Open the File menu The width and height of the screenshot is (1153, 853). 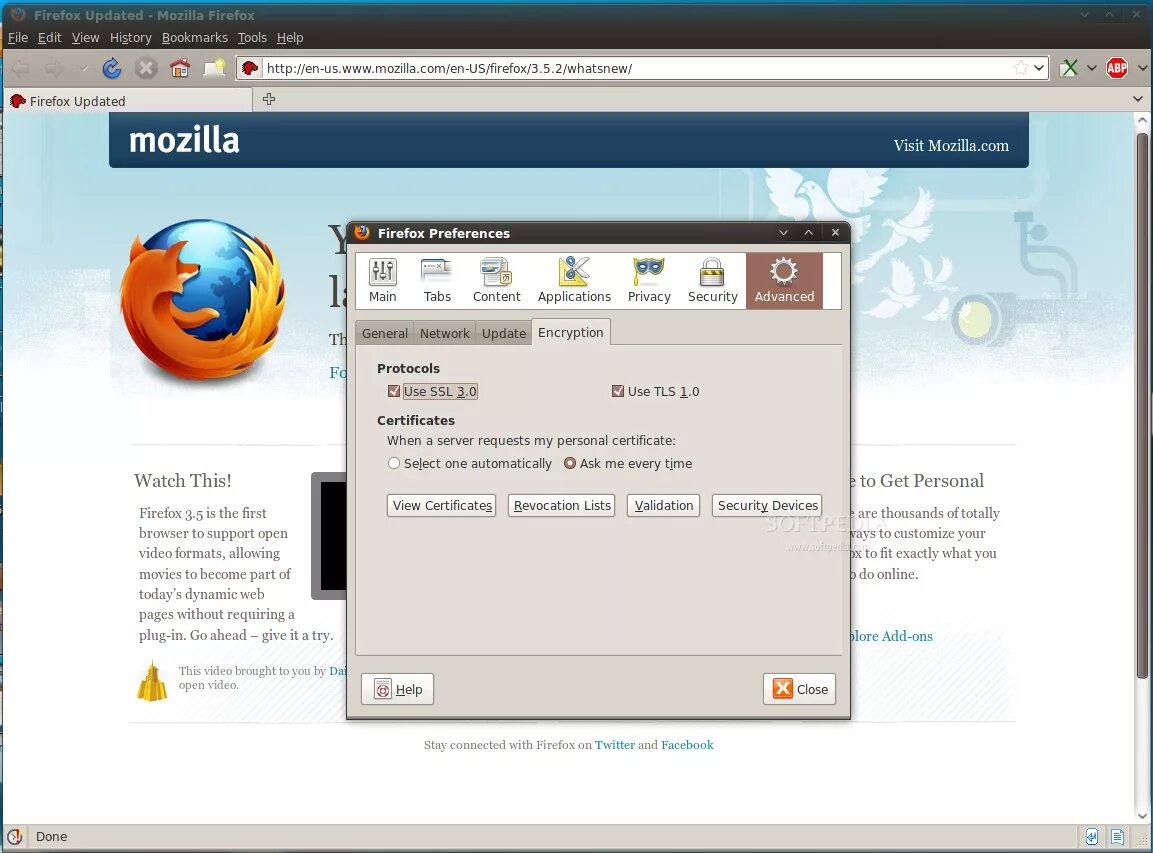[18, 38]
